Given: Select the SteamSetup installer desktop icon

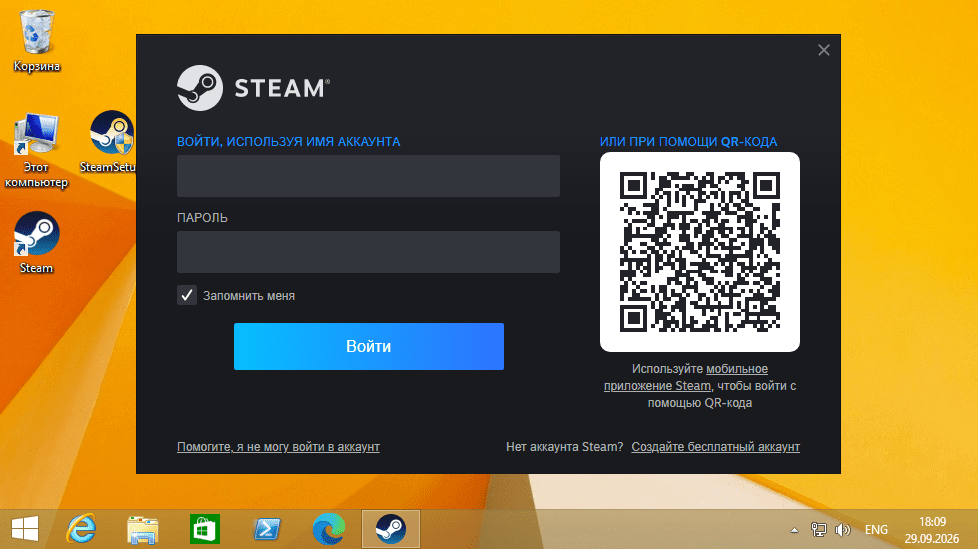Looking at the screenshot, I should pos(110,142).
